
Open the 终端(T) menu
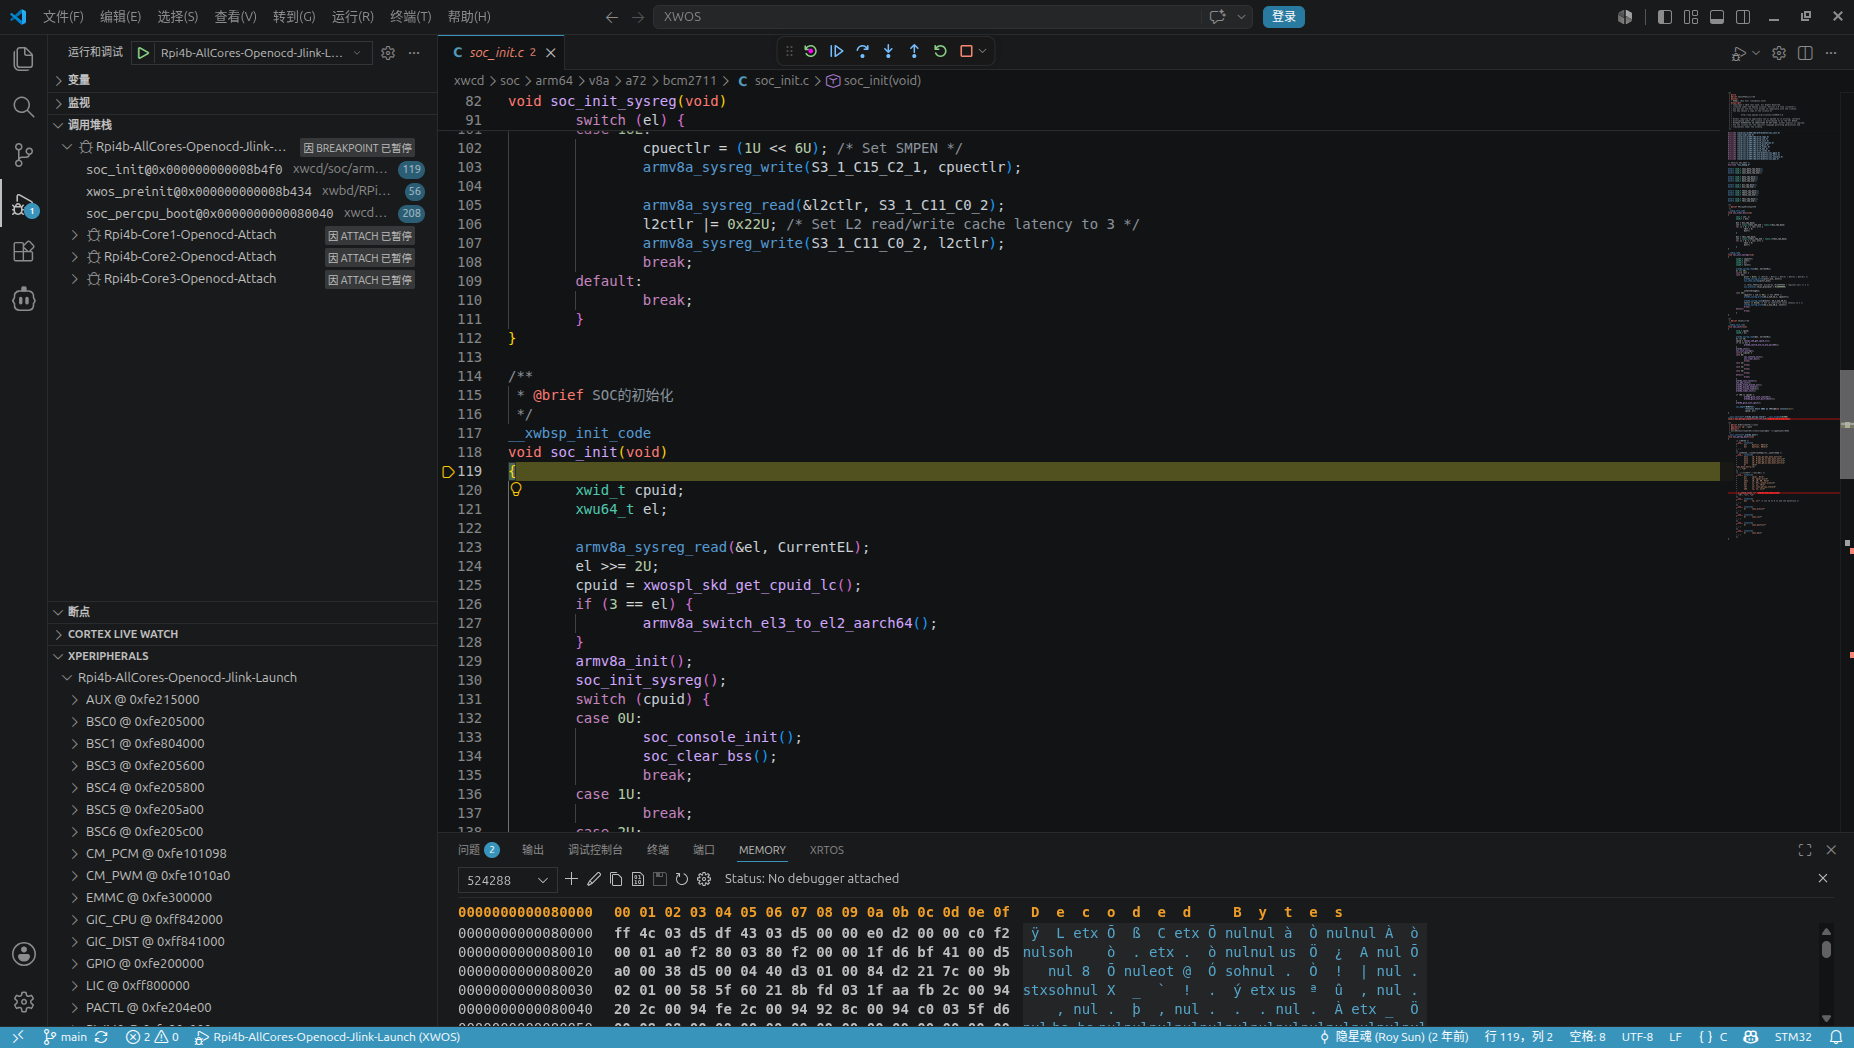point(410,16)
